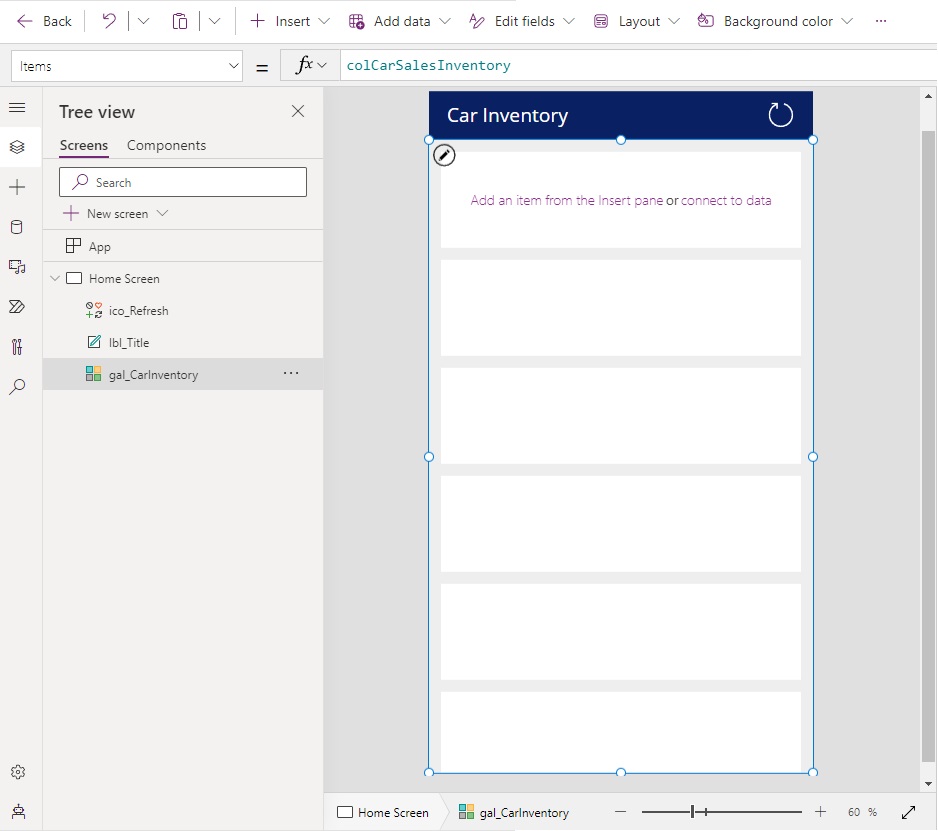Click the 'Insert pane' link
This screenshot has height=831, width=938.
tap(631, 200)
